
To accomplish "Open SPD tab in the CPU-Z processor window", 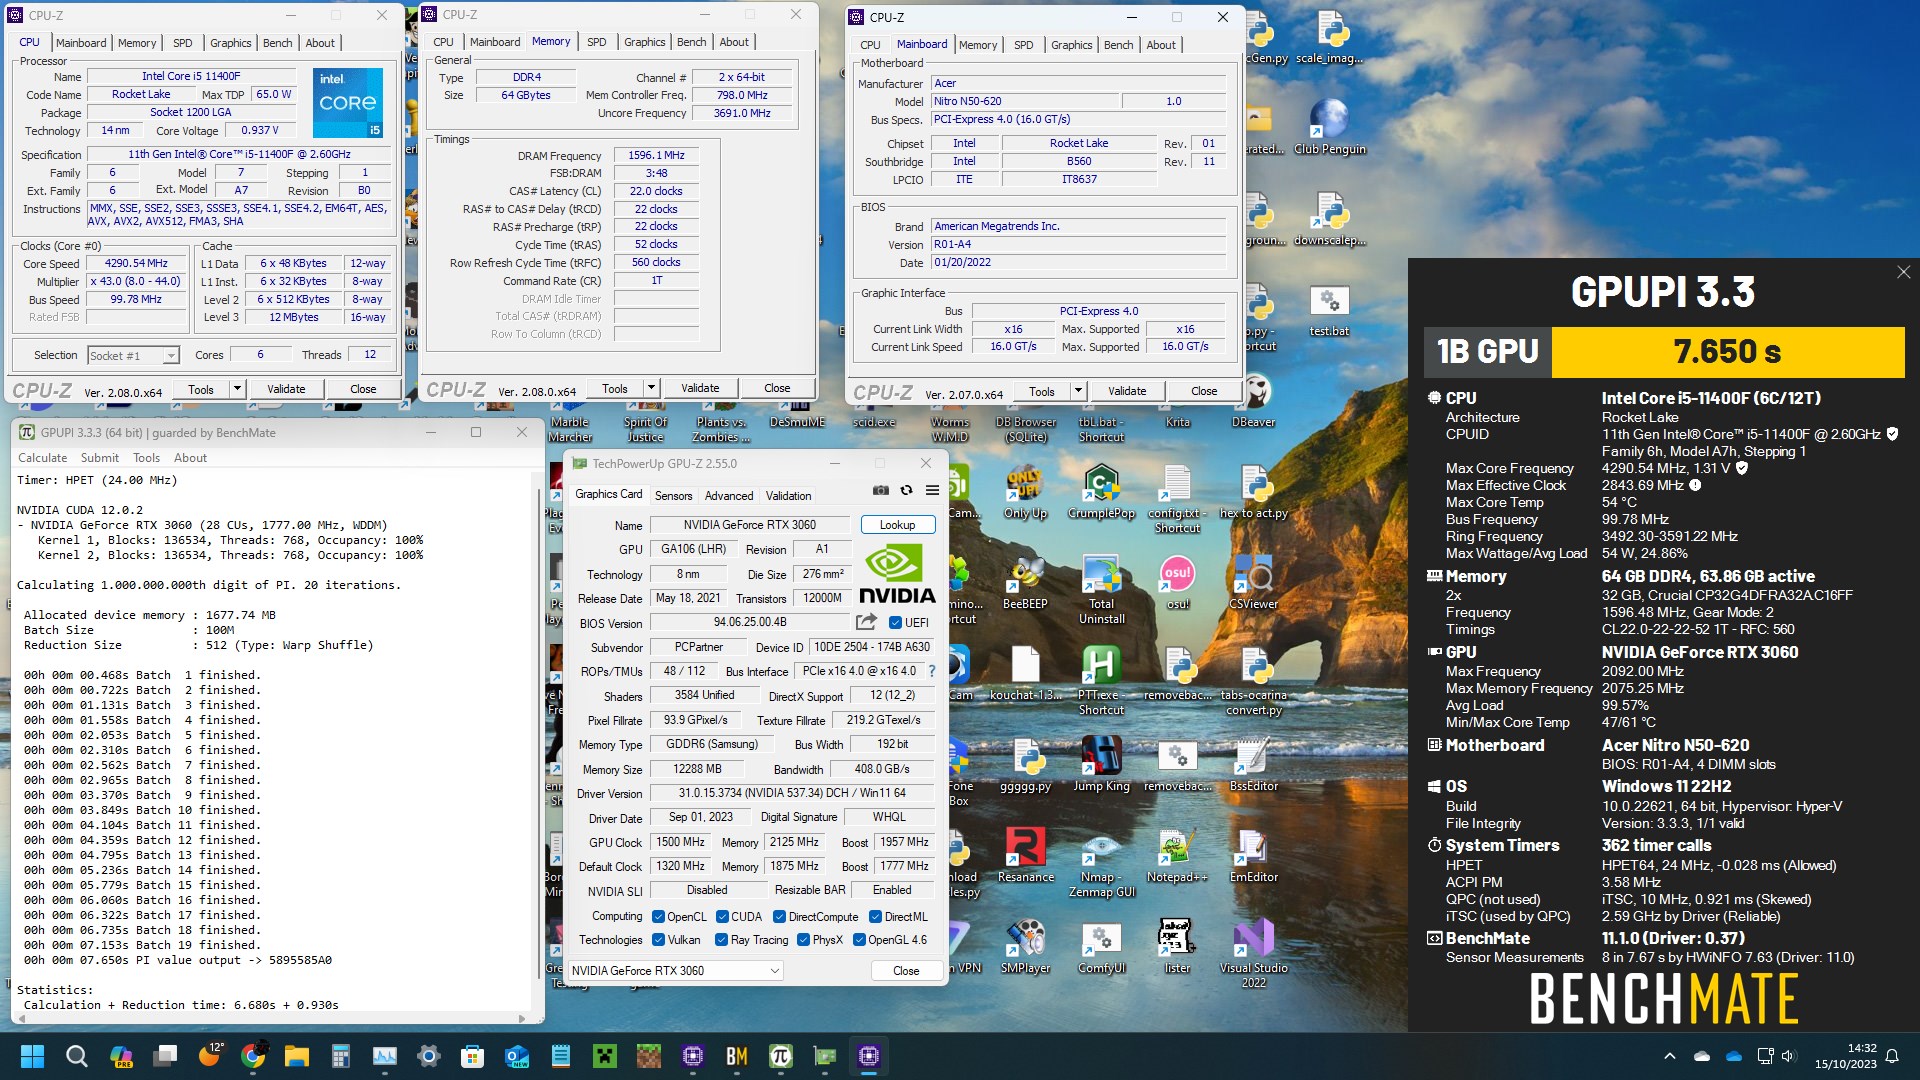I will click(182, 43).
